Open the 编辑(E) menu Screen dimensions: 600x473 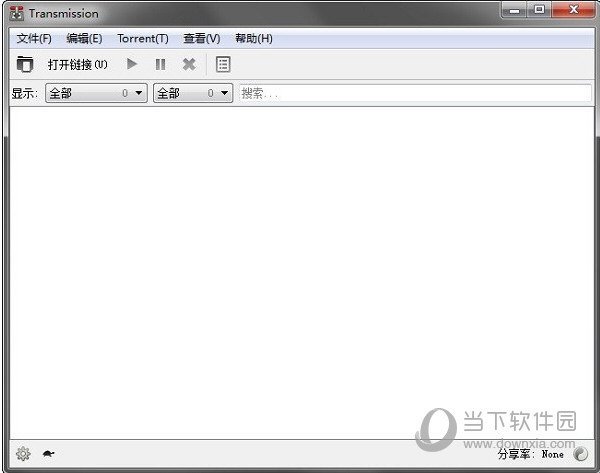tap(84, 38)
